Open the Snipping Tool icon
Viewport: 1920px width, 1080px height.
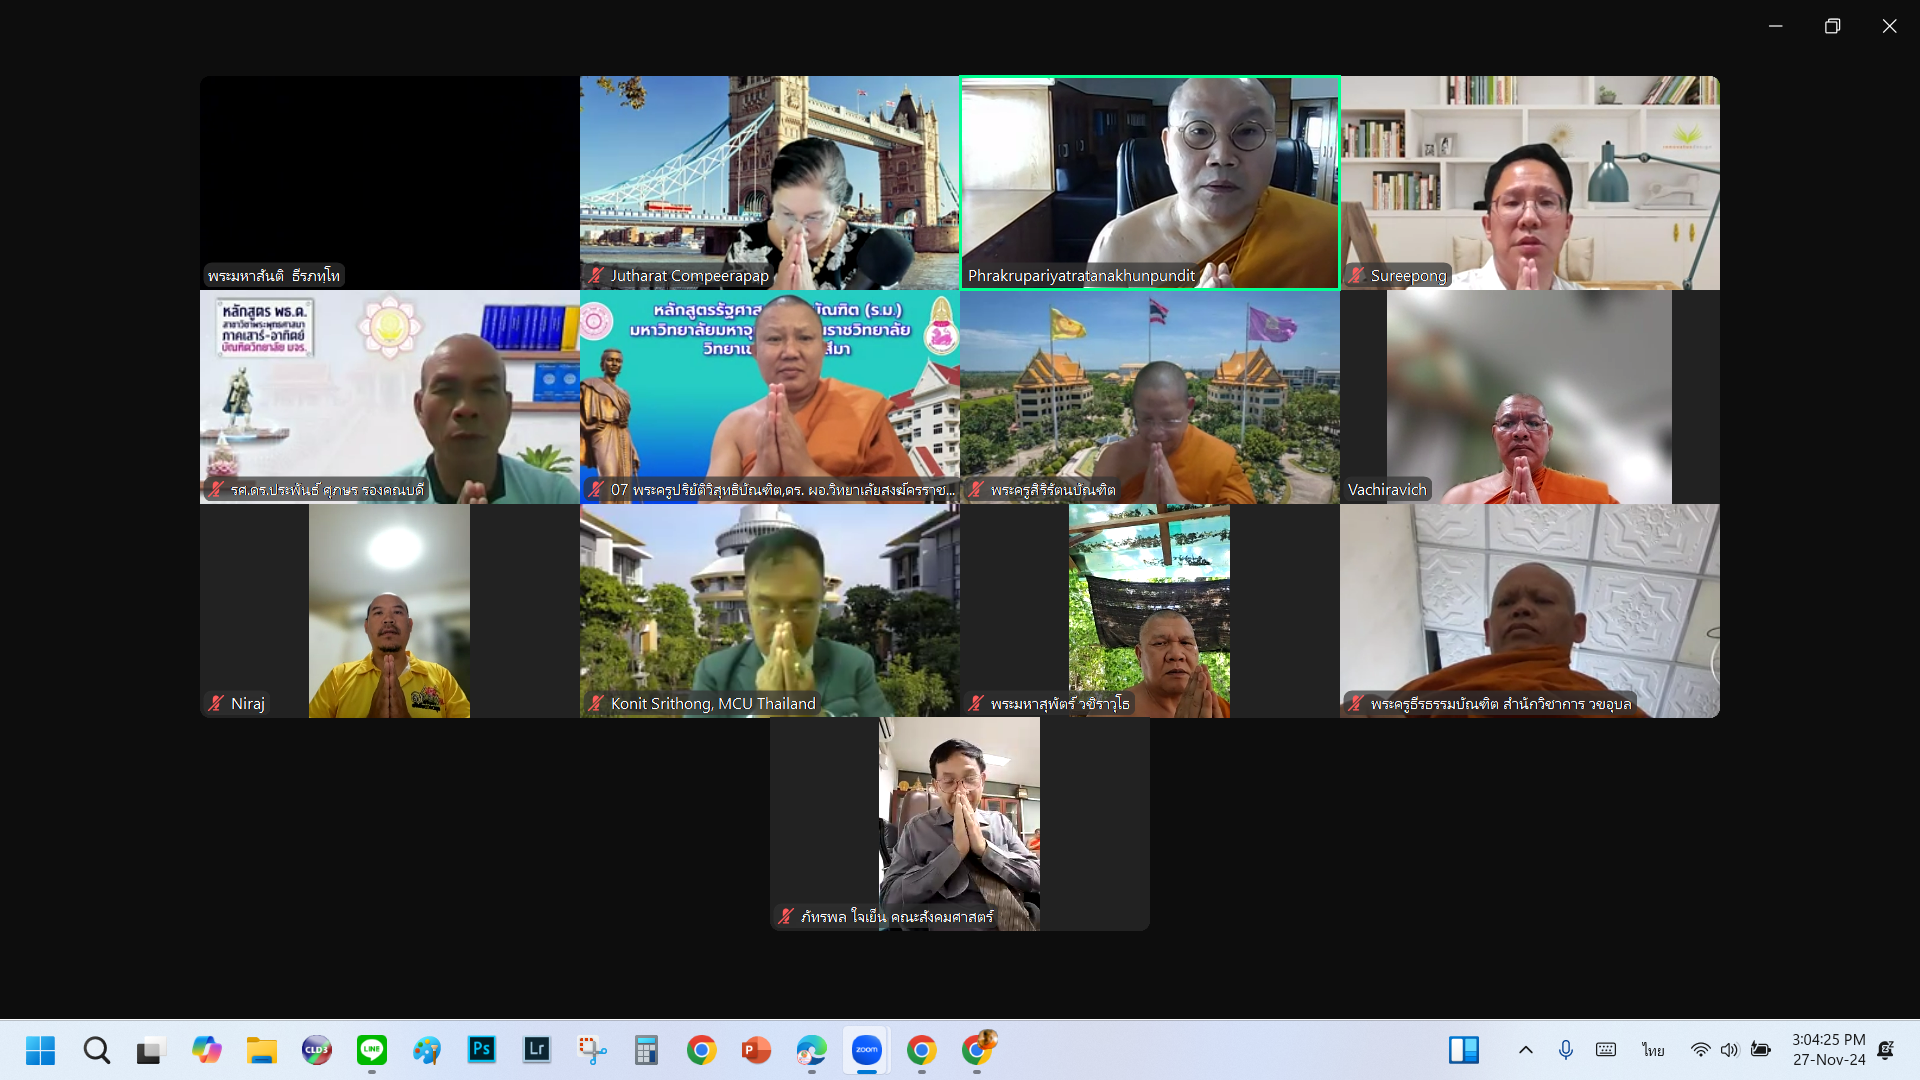point(592,1050)
